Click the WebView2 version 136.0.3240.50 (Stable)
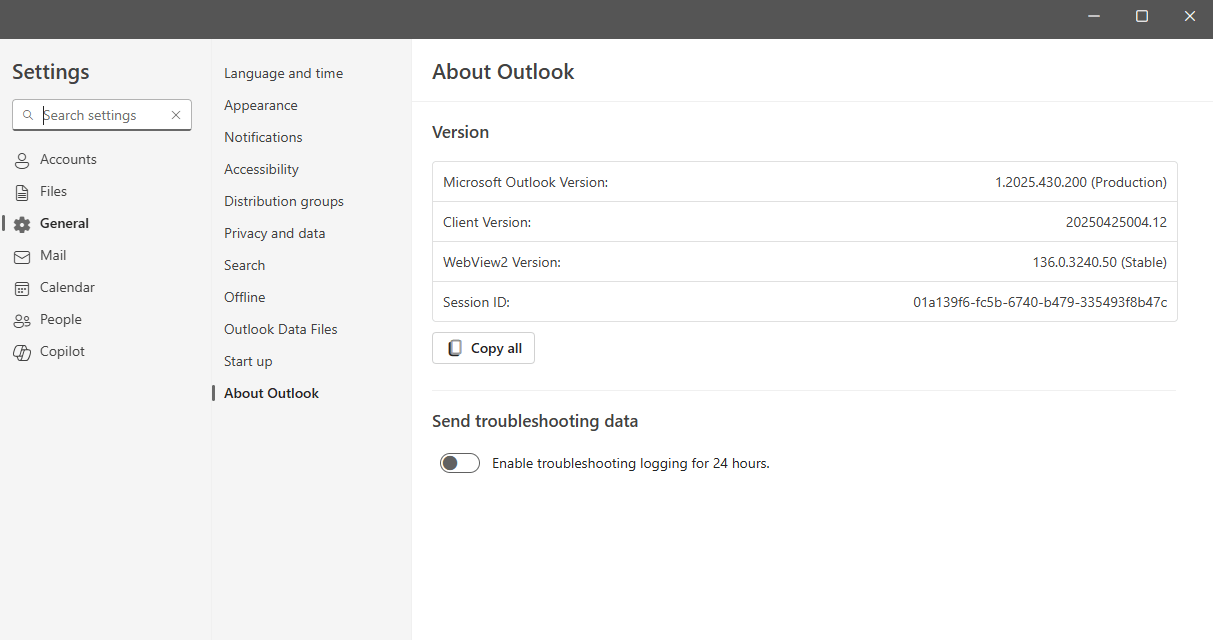 click(1100, 262)
